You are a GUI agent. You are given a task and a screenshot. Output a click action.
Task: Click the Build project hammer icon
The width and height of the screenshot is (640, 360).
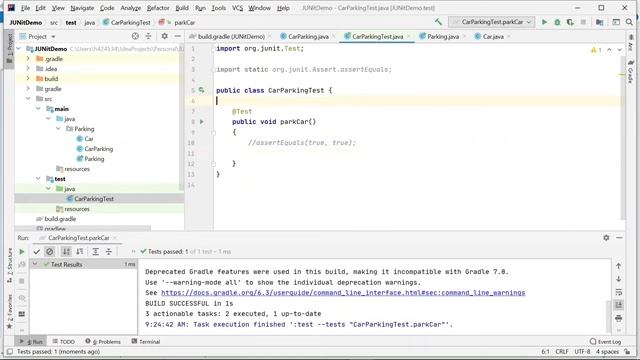[438, 22]
